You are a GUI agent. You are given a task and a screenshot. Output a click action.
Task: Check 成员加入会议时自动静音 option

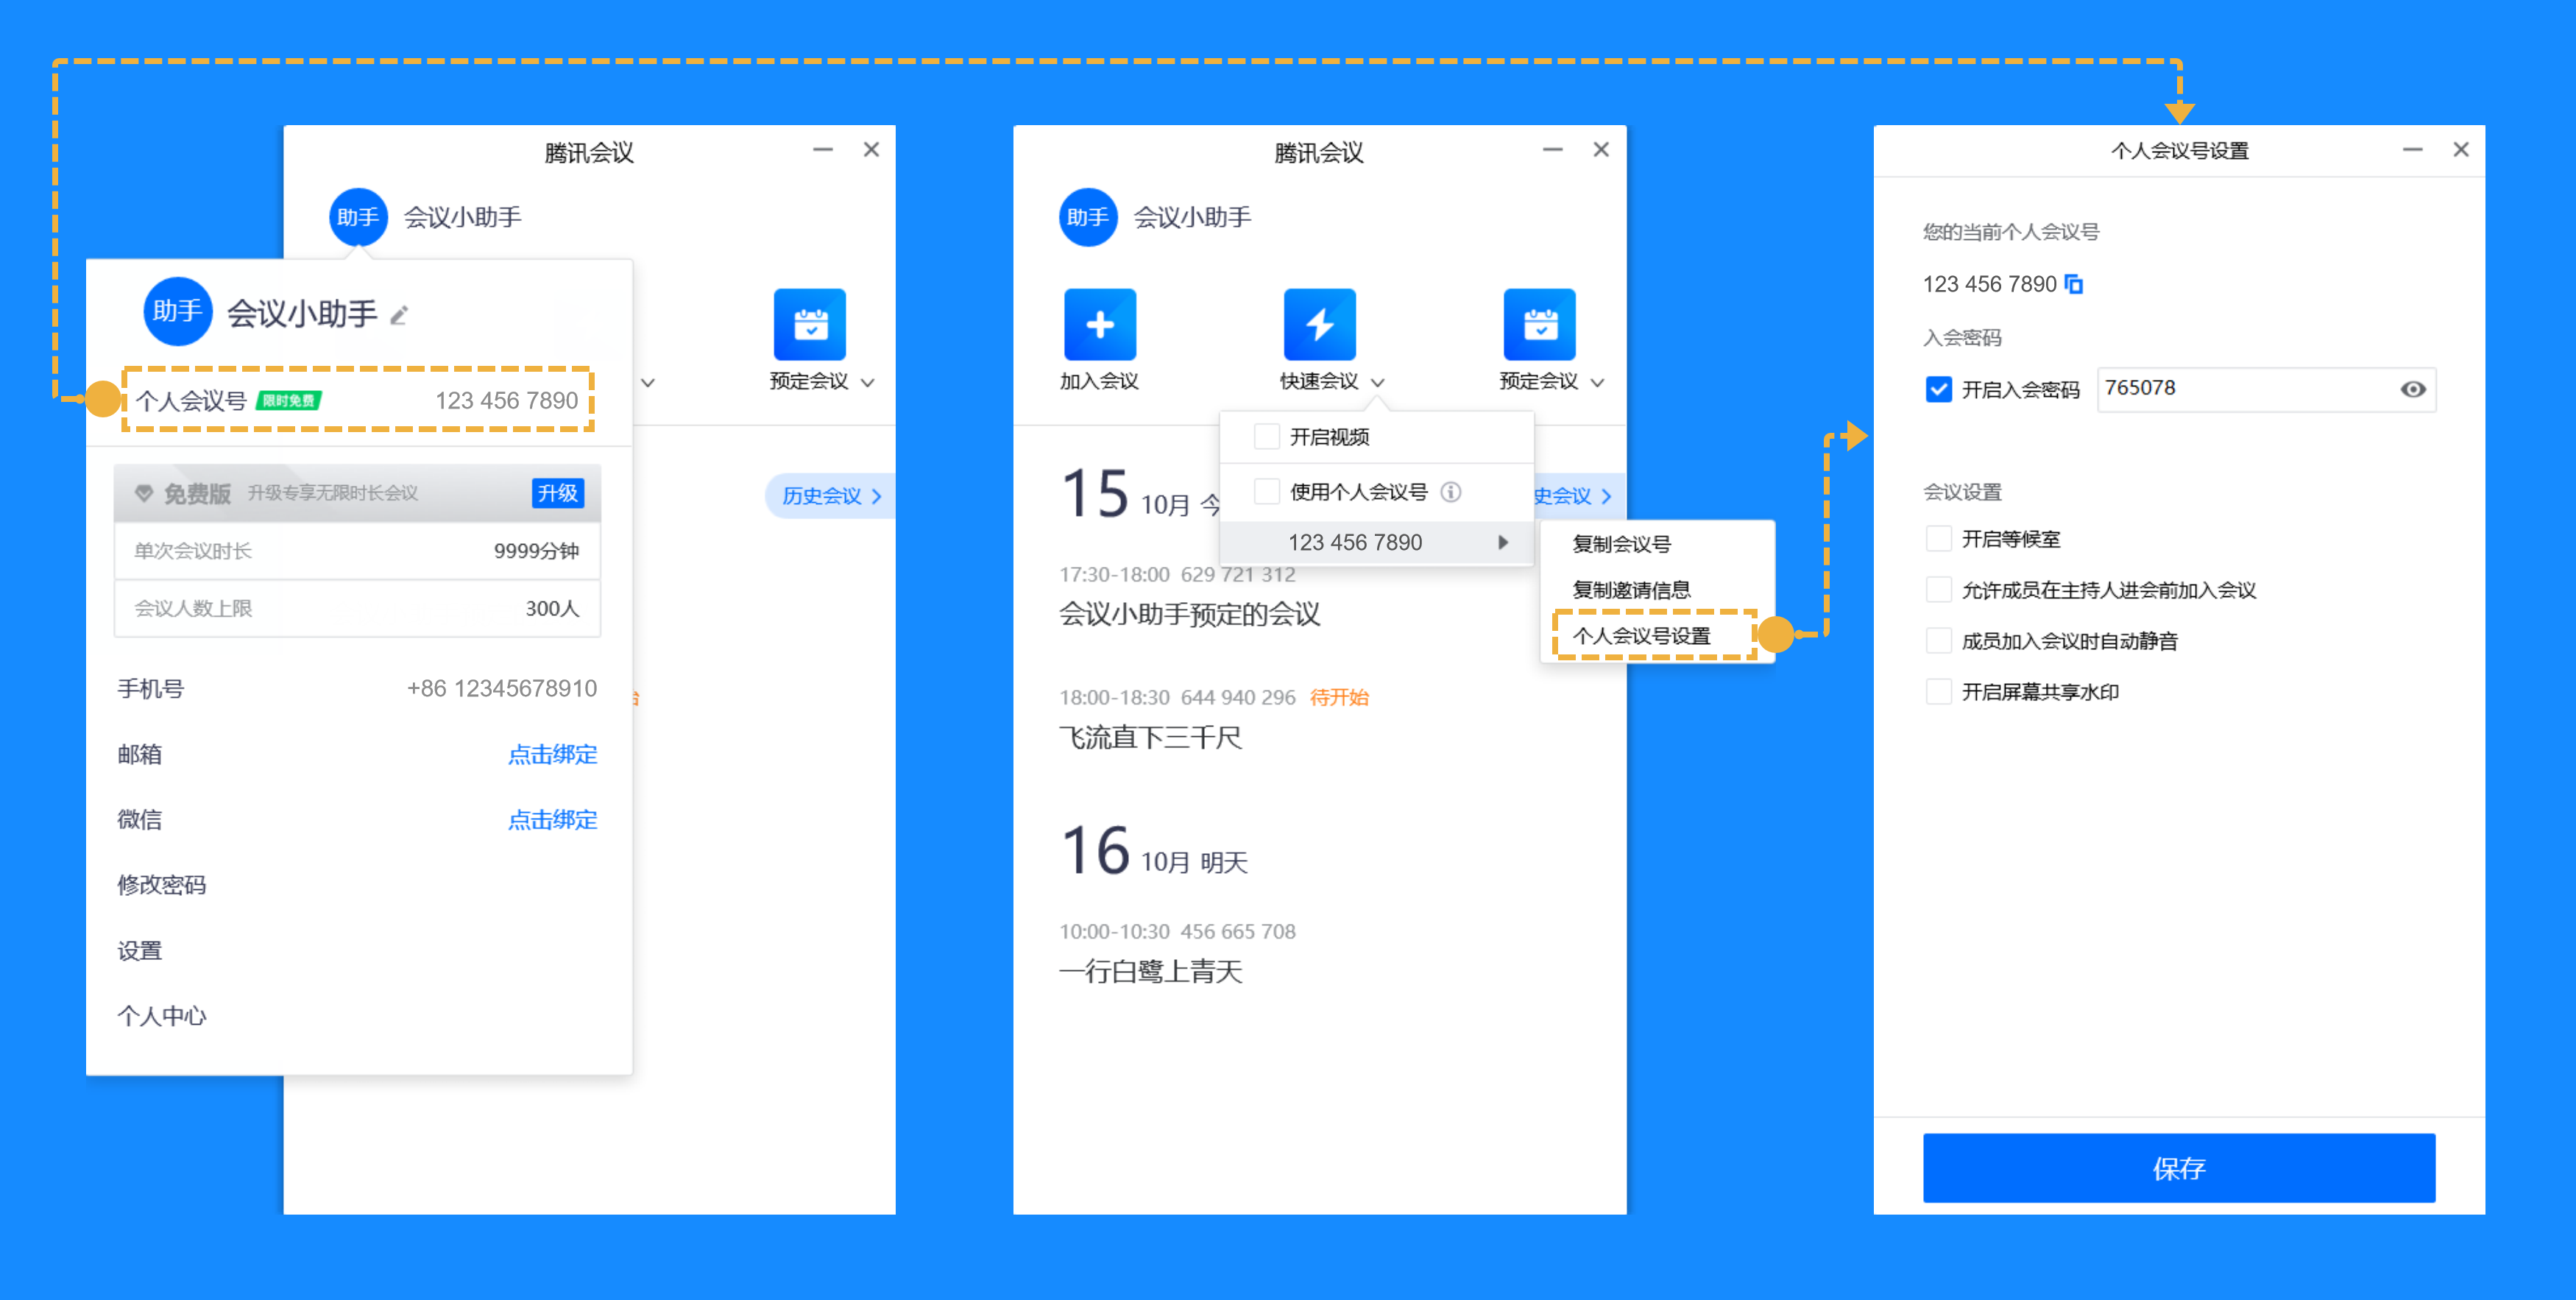click(1938, 641)
